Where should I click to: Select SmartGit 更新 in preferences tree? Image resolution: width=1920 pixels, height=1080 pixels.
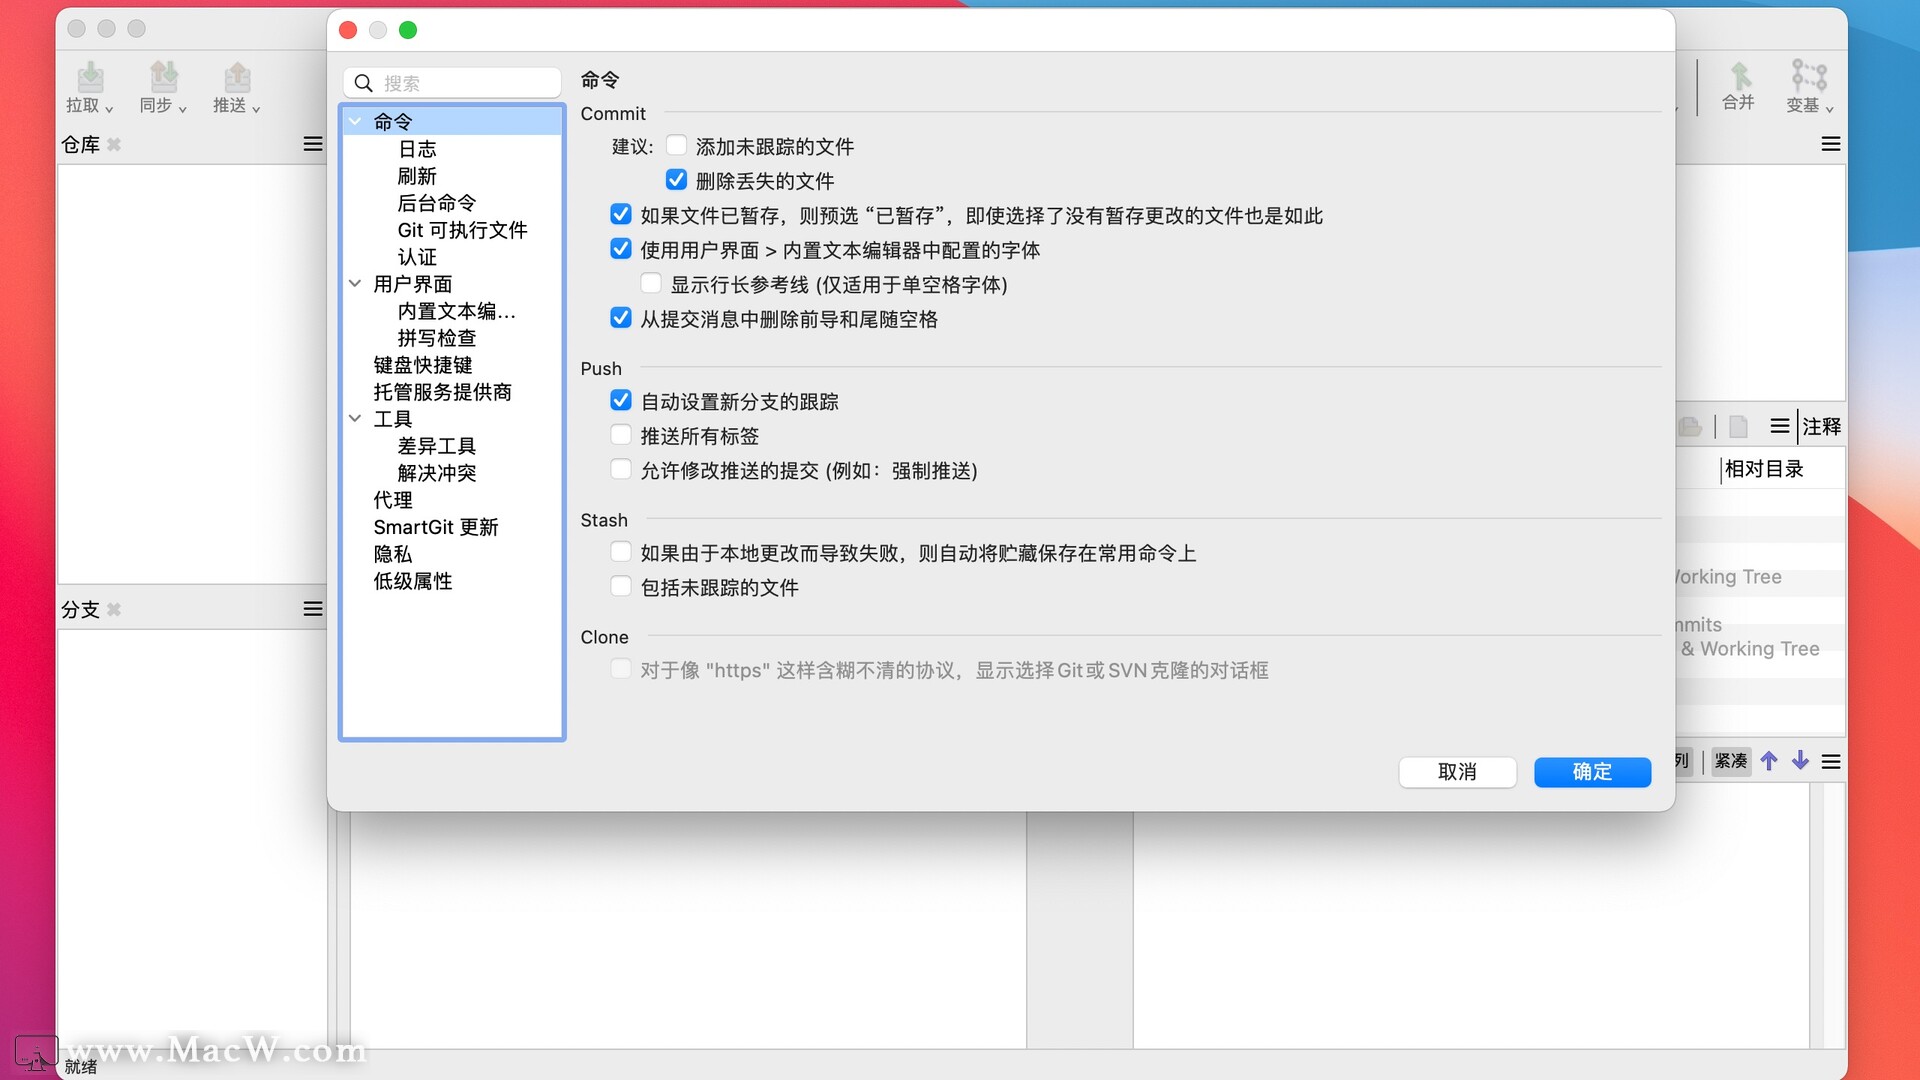[x=436, y=527]
